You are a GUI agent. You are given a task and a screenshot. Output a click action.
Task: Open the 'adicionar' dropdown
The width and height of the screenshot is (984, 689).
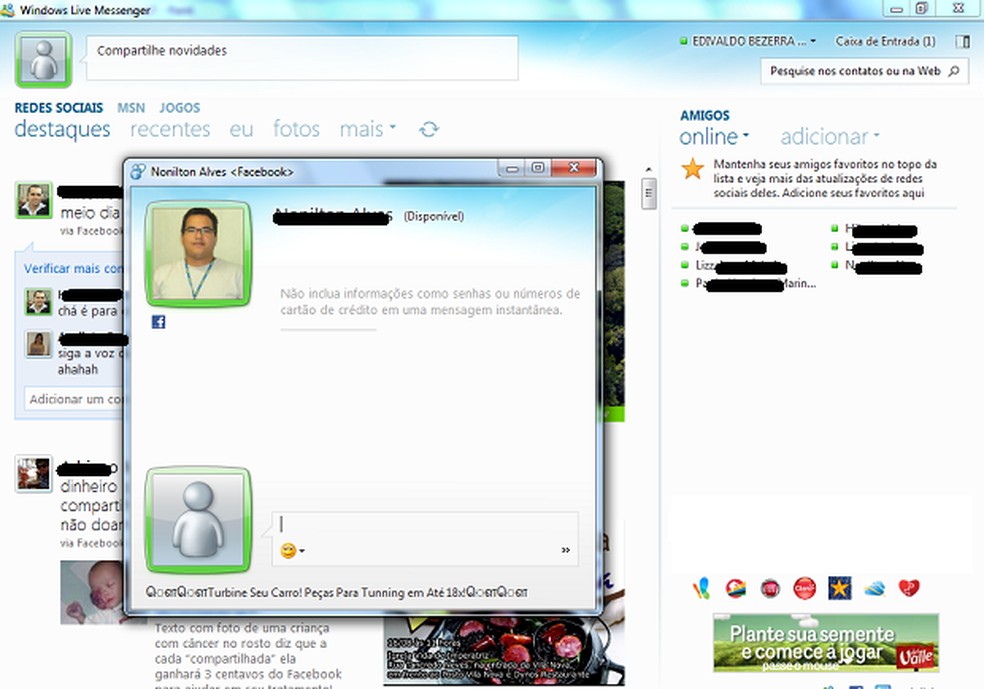(x=830, y=136)
